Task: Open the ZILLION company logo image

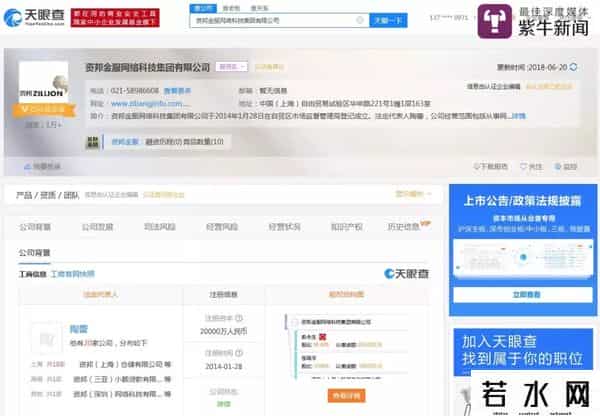Action: pyautogui.click(x=44, y=82)
